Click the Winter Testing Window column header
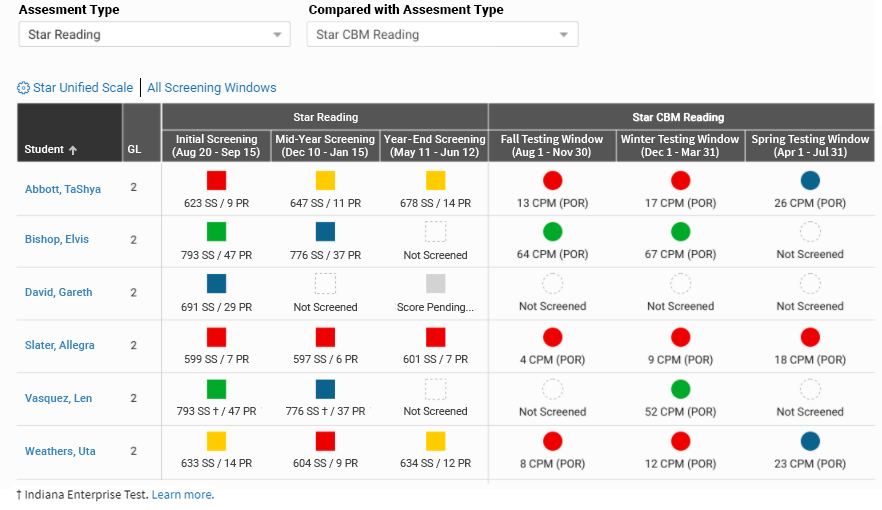882x510 pixels. coord(680,146)
